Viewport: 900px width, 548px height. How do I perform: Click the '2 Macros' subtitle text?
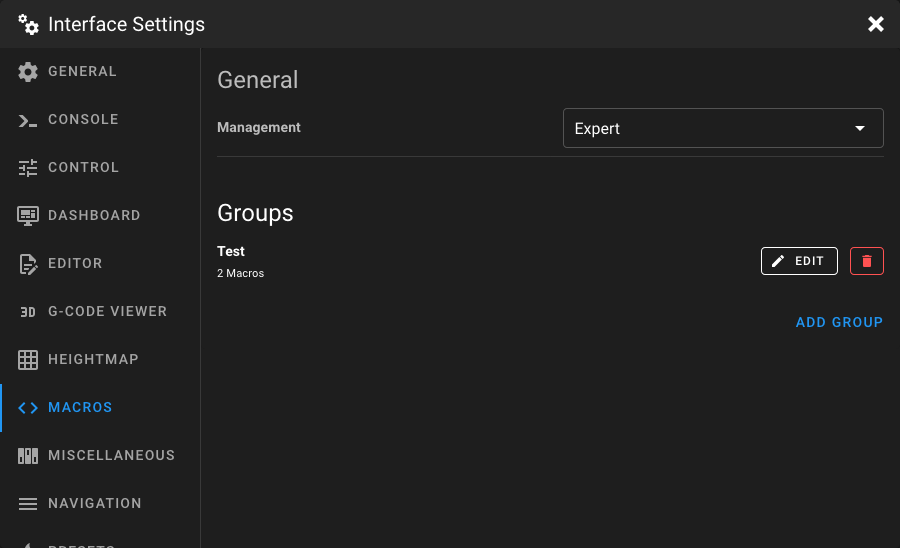point(240,274)
